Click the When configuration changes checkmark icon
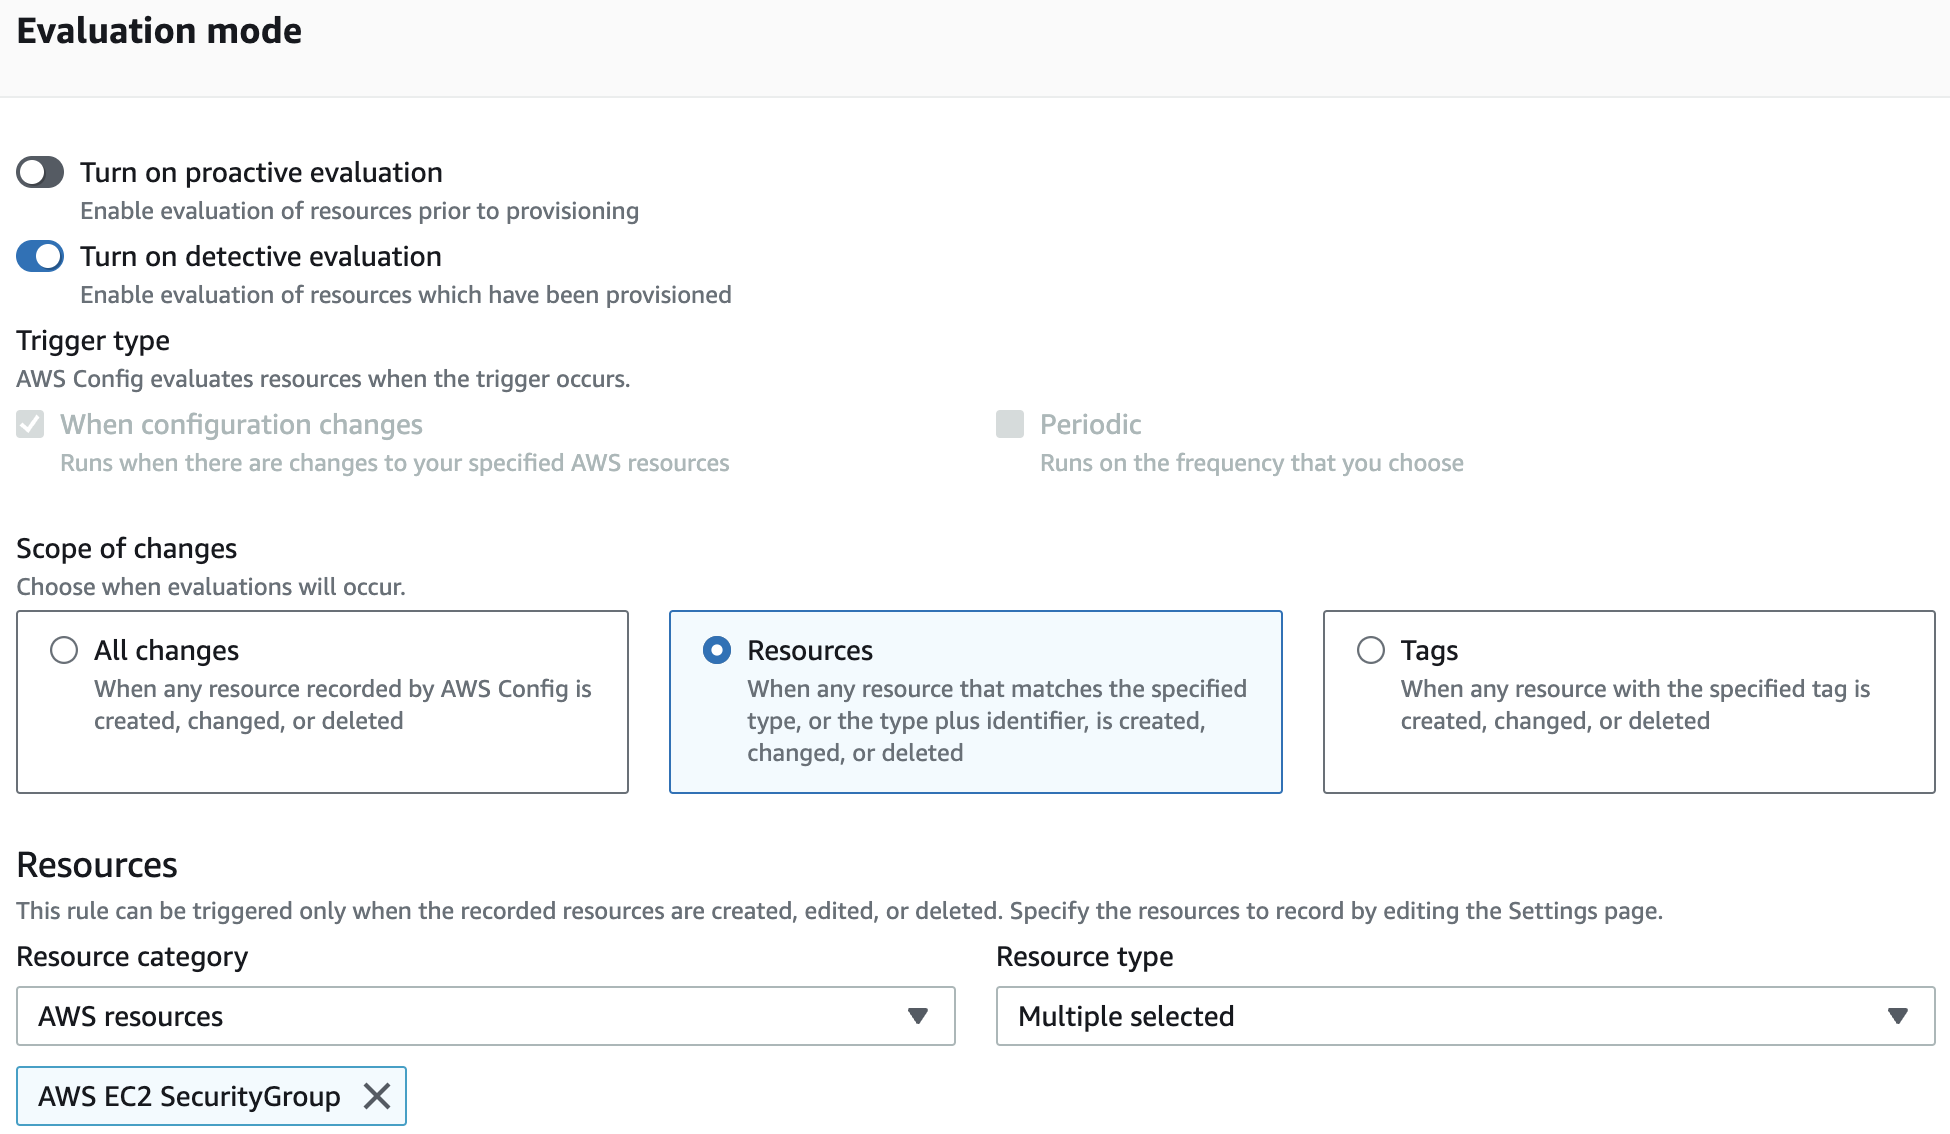1950x1134 pixels. click(29, 424)
